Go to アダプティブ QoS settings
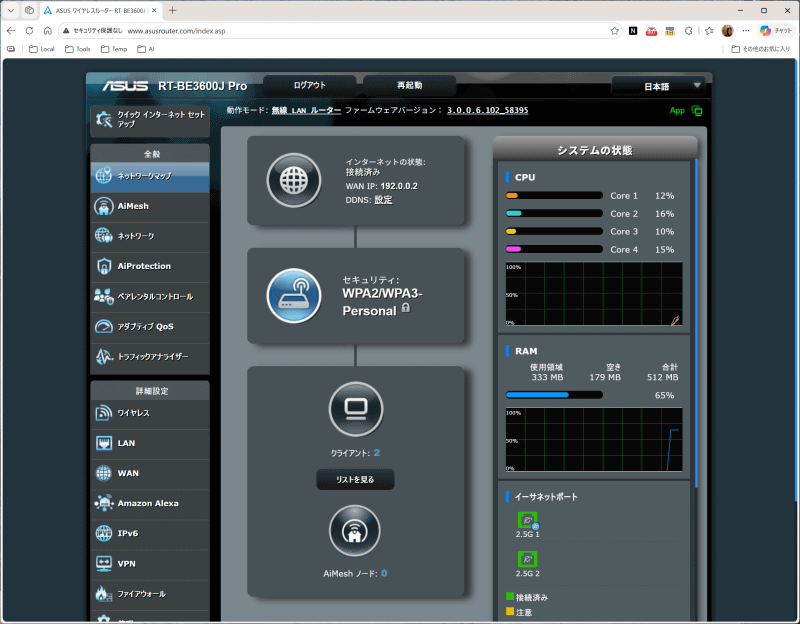800x624 pixels. (x=150, y=327)
